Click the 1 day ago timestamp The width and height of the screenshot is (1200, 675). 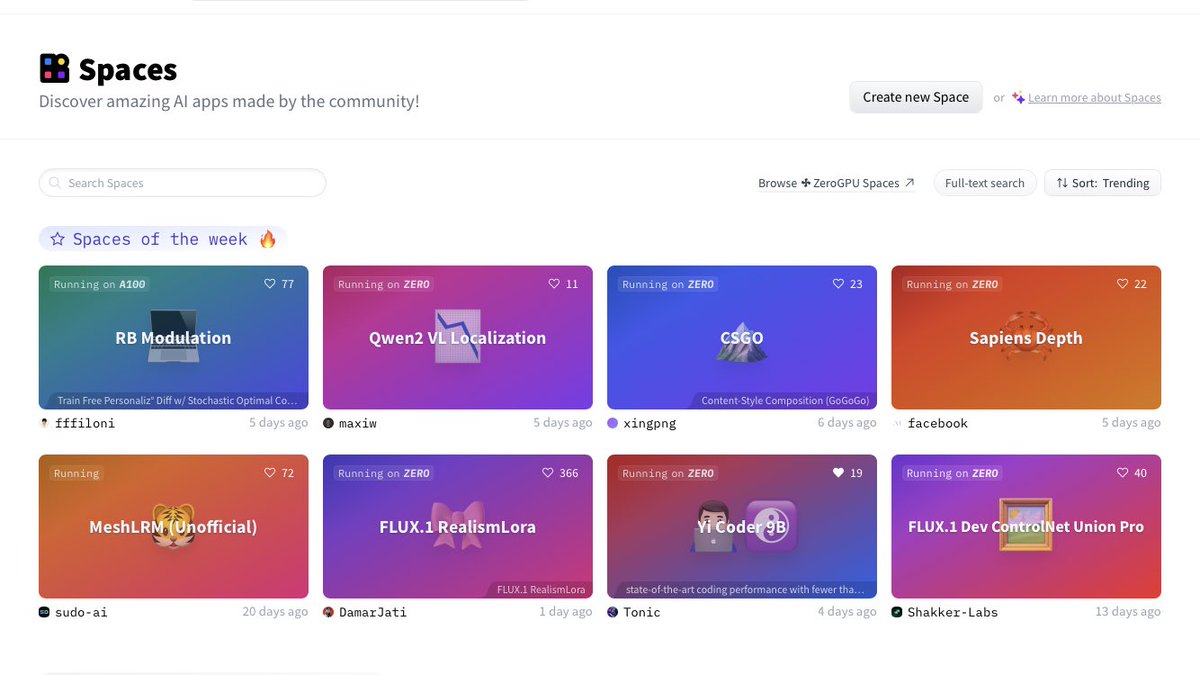[566, 612]
